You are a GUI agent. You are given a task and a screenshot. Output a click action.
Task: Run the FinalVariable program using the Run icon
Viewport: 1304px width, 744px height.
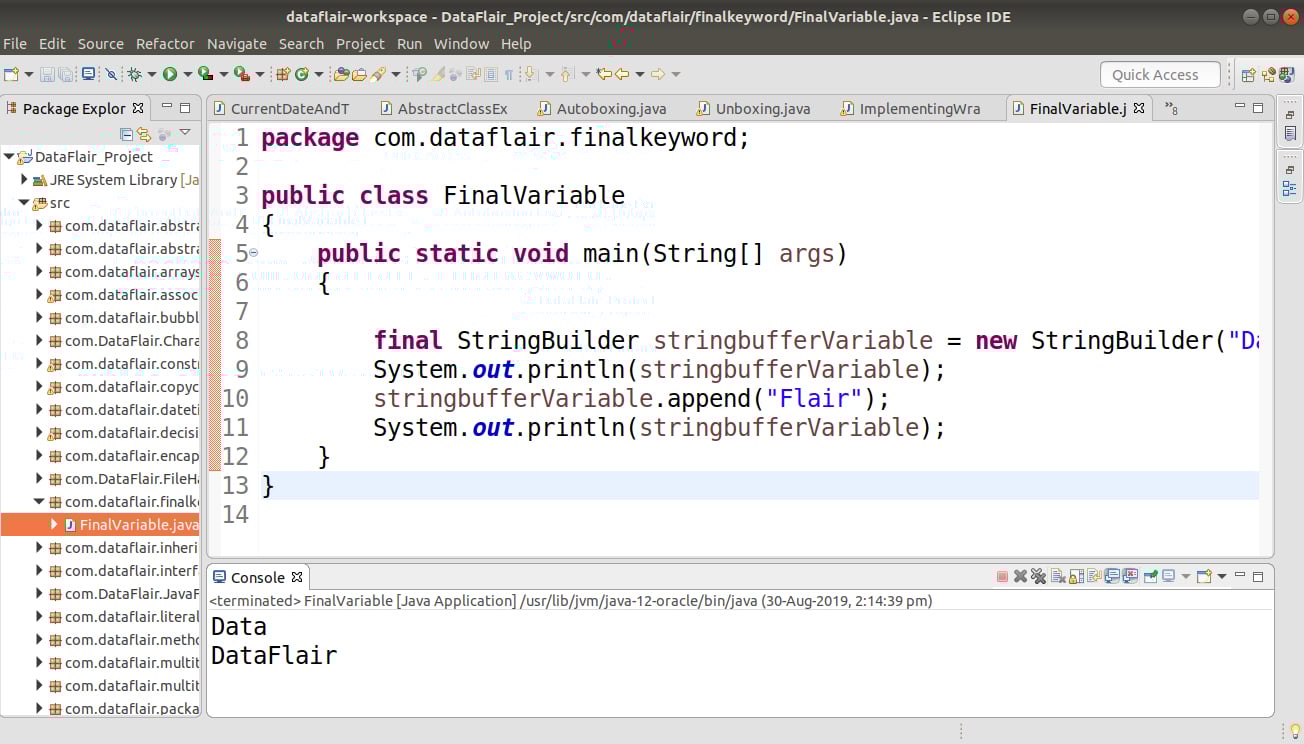(169, 74)
